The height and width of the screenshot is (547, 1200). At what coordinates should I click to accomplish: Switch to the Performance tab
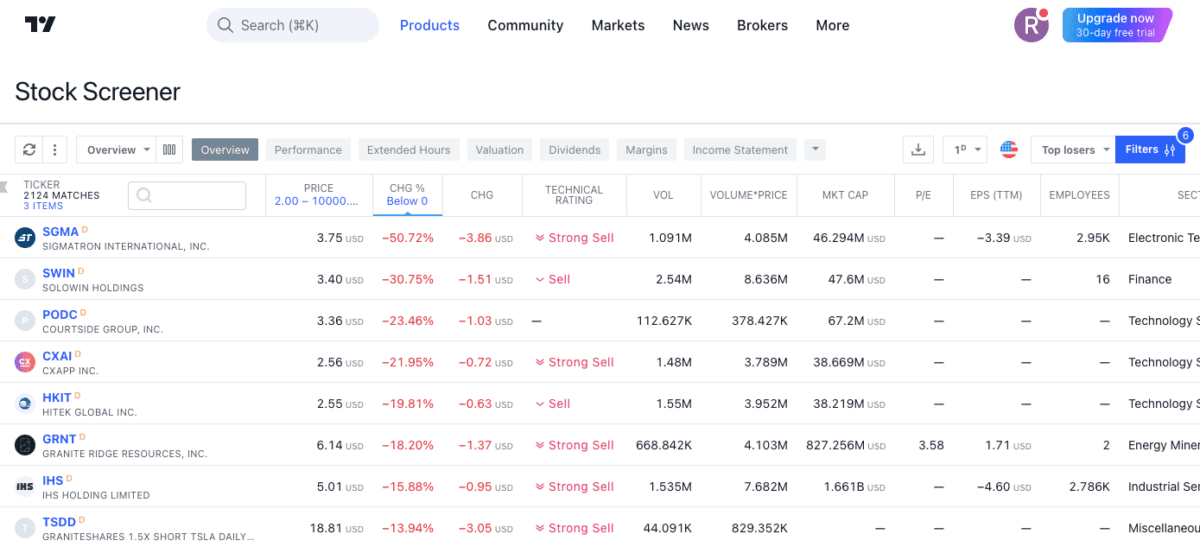308,150
